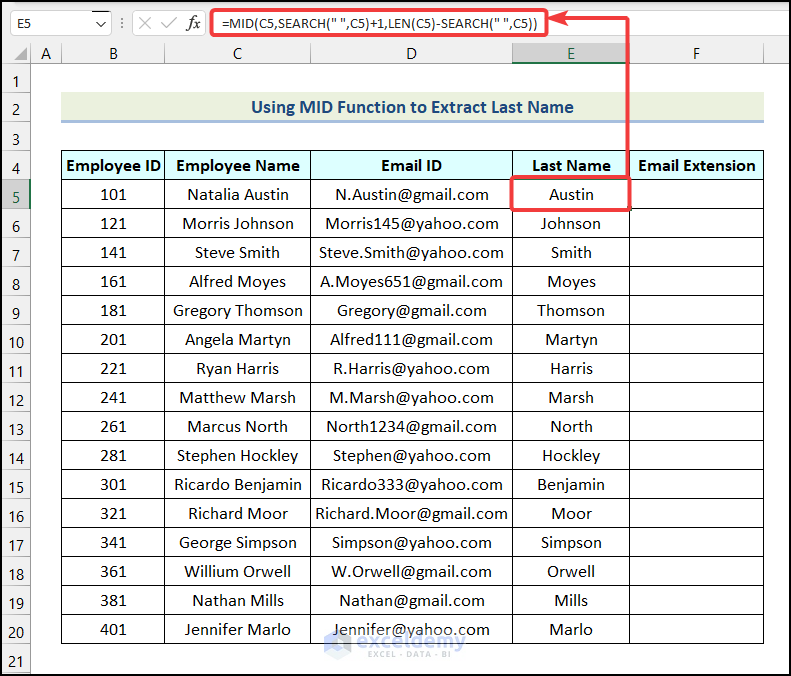791x676 pixels.
Task: Open the Name Box dropdown arrow
Action: click(x=101, y=24)
